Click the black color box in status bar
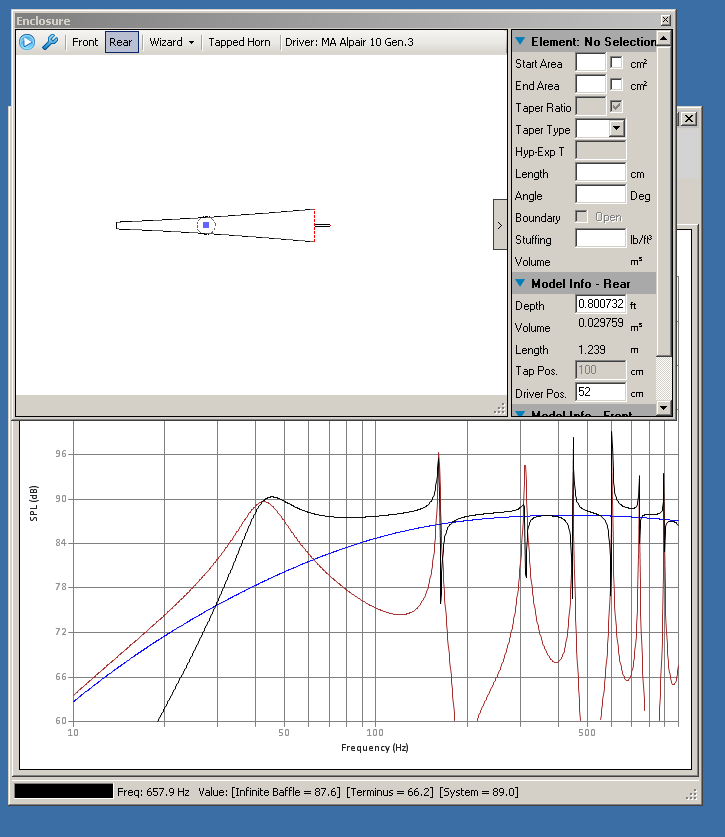The width and height of the screenshot is (725, 837). pos(64,791)
